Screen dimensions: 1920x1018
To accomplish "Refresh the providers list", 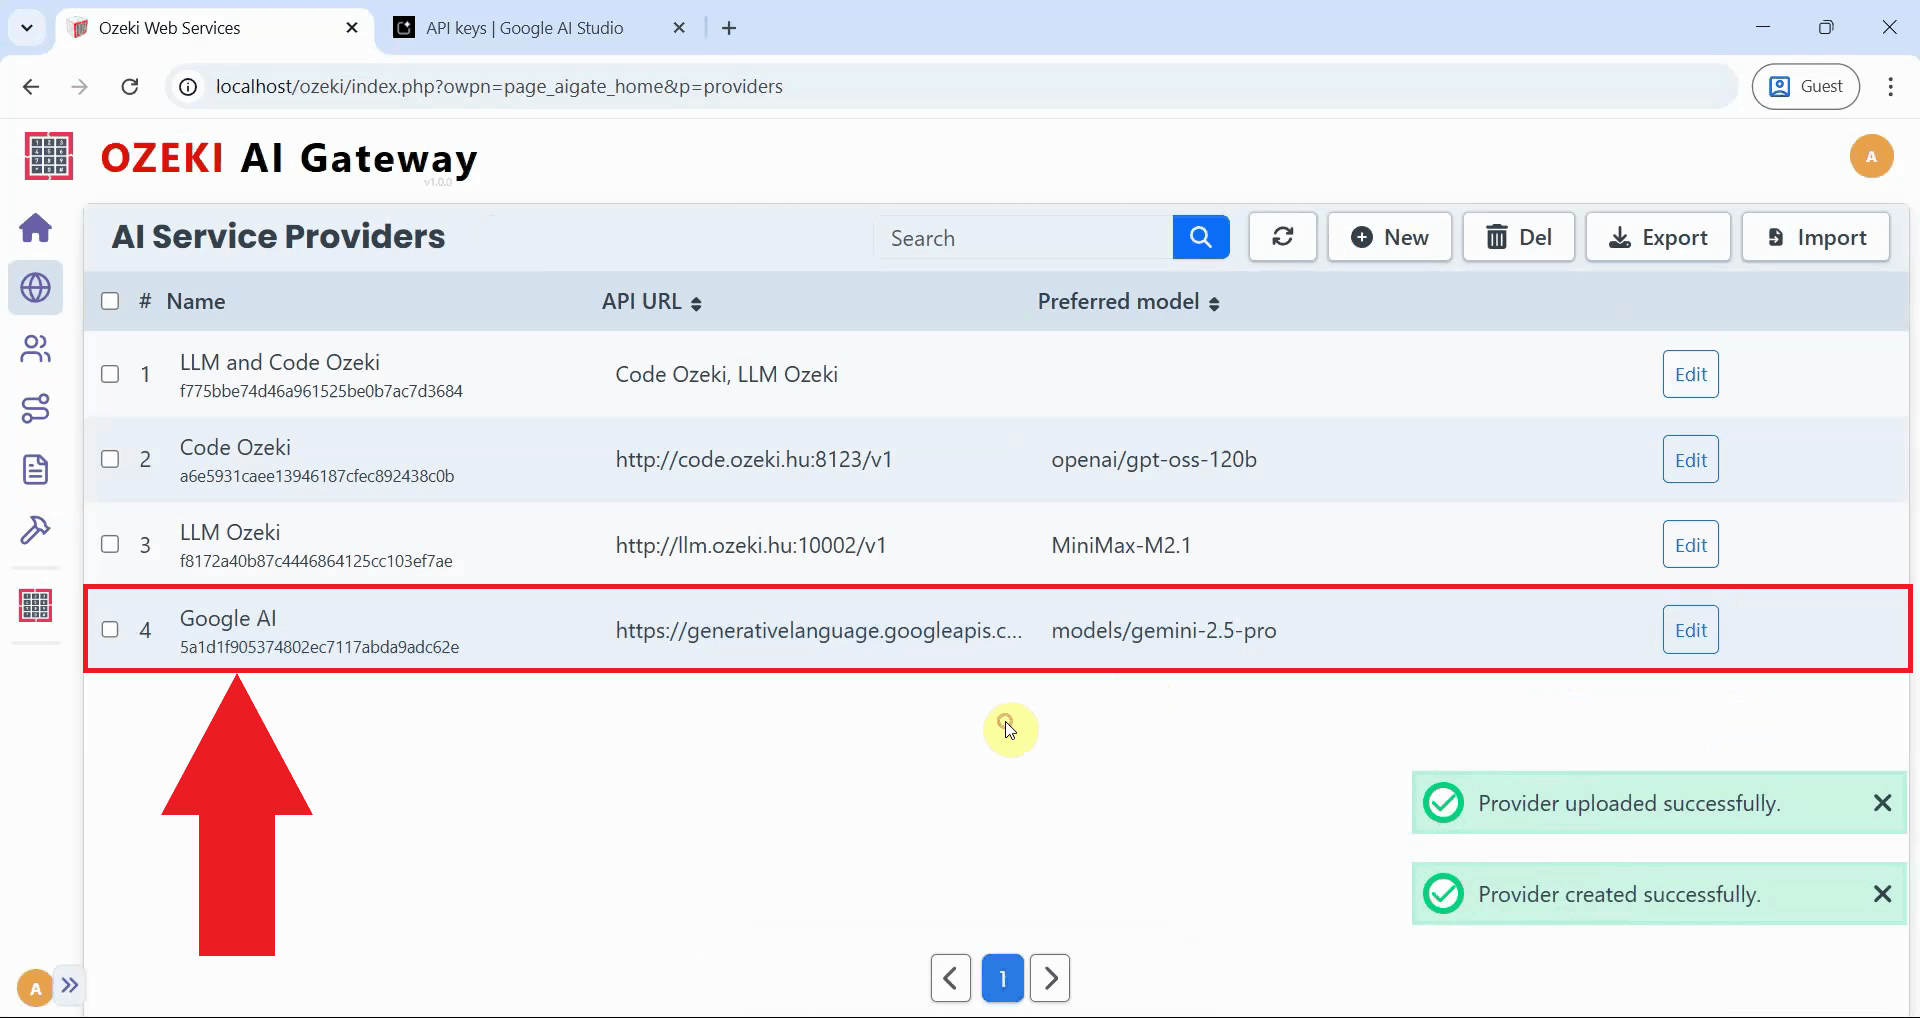I will point(1282,238).
